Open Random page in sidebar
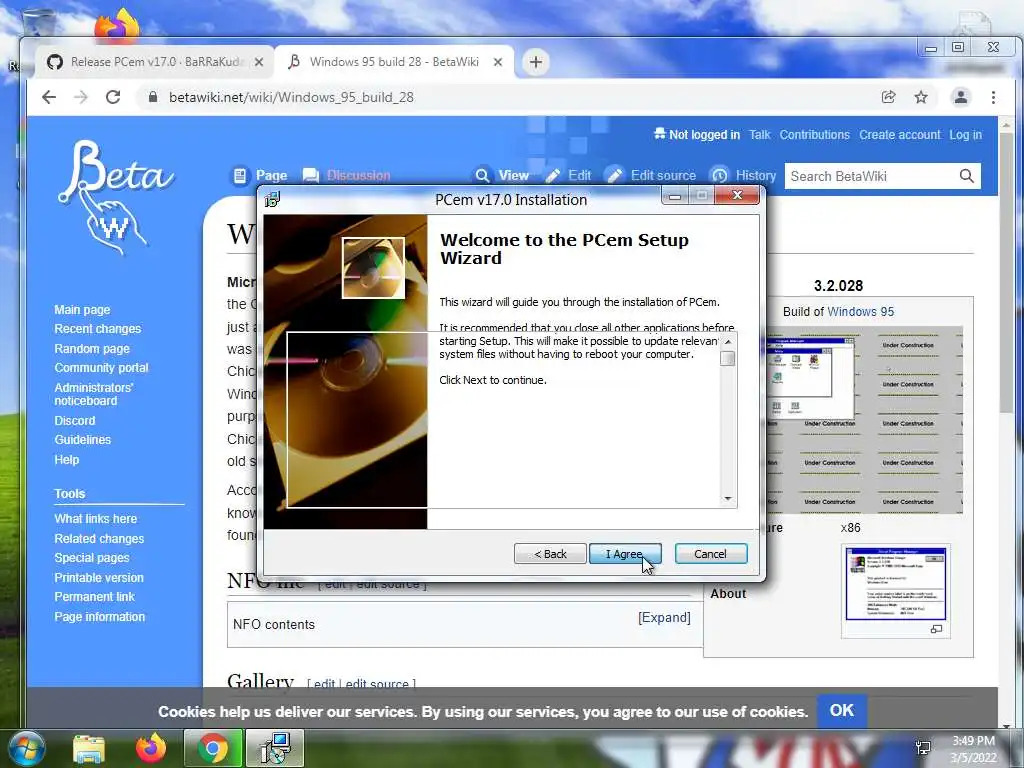The image size is (1024, 768). click(x=92, y=348)
